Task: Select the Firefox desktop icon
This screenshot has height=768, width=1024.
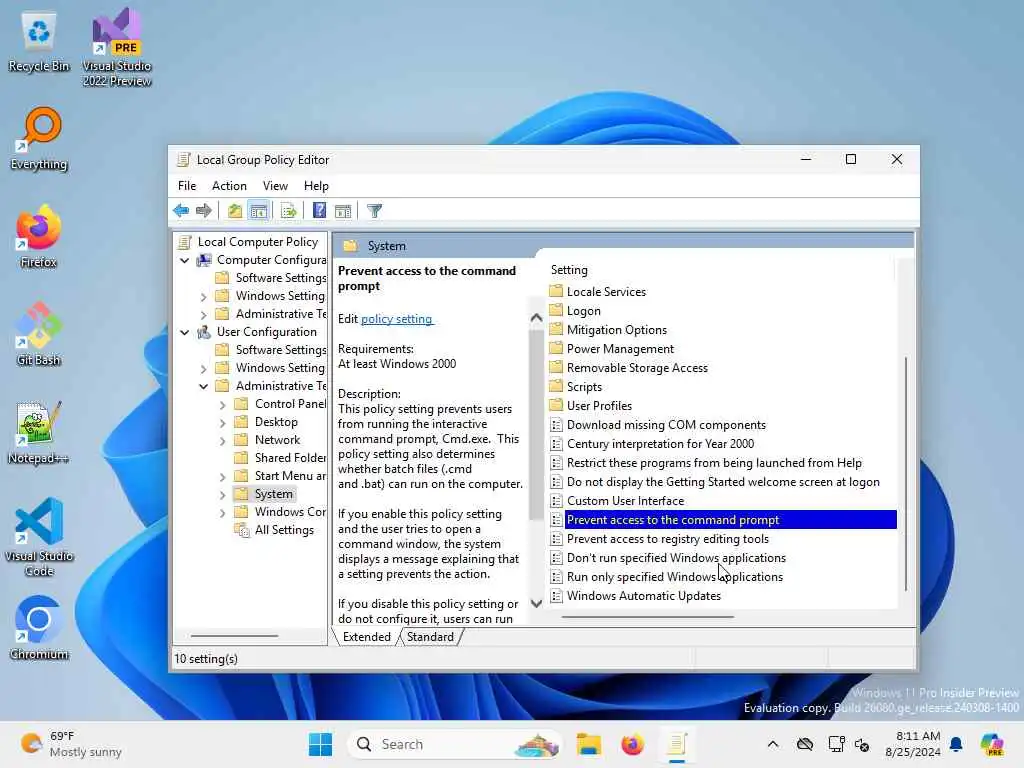Action: [x=39, y=237]
